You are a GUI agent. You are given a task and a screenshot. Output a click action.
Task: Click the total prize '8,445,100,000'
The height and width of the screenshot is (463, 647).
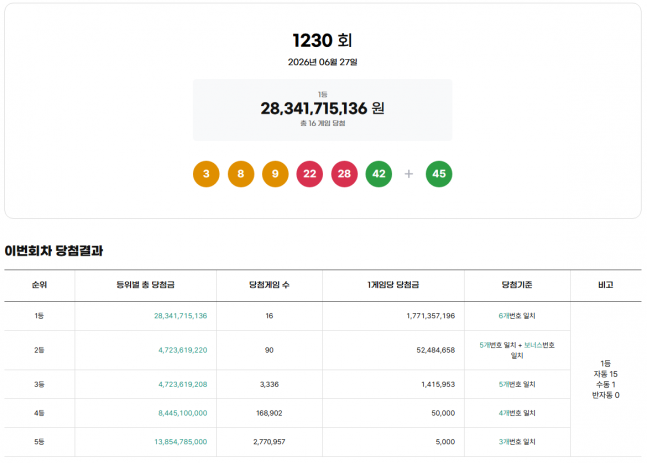183,413
